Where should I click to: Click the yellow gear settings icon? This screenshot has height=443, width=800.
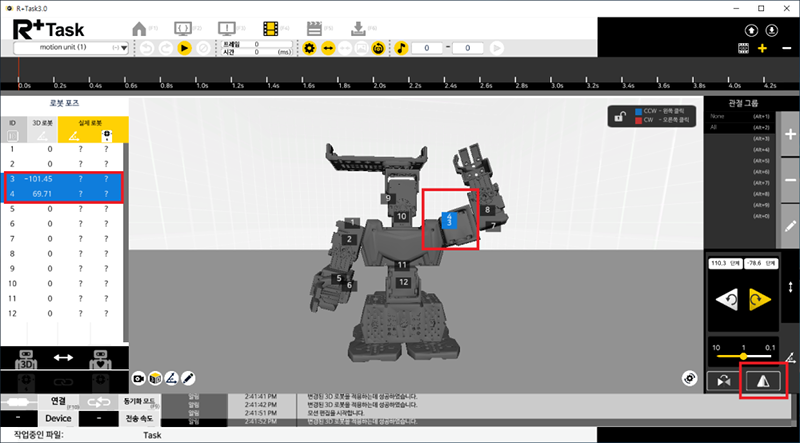pos(310,48)
